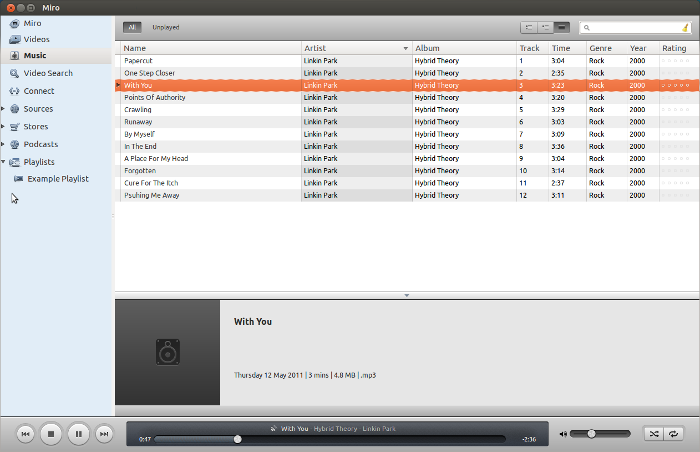Screen dimensions: 700x452
Task: Open the Connect sidebar item
Action: [38, 91]
